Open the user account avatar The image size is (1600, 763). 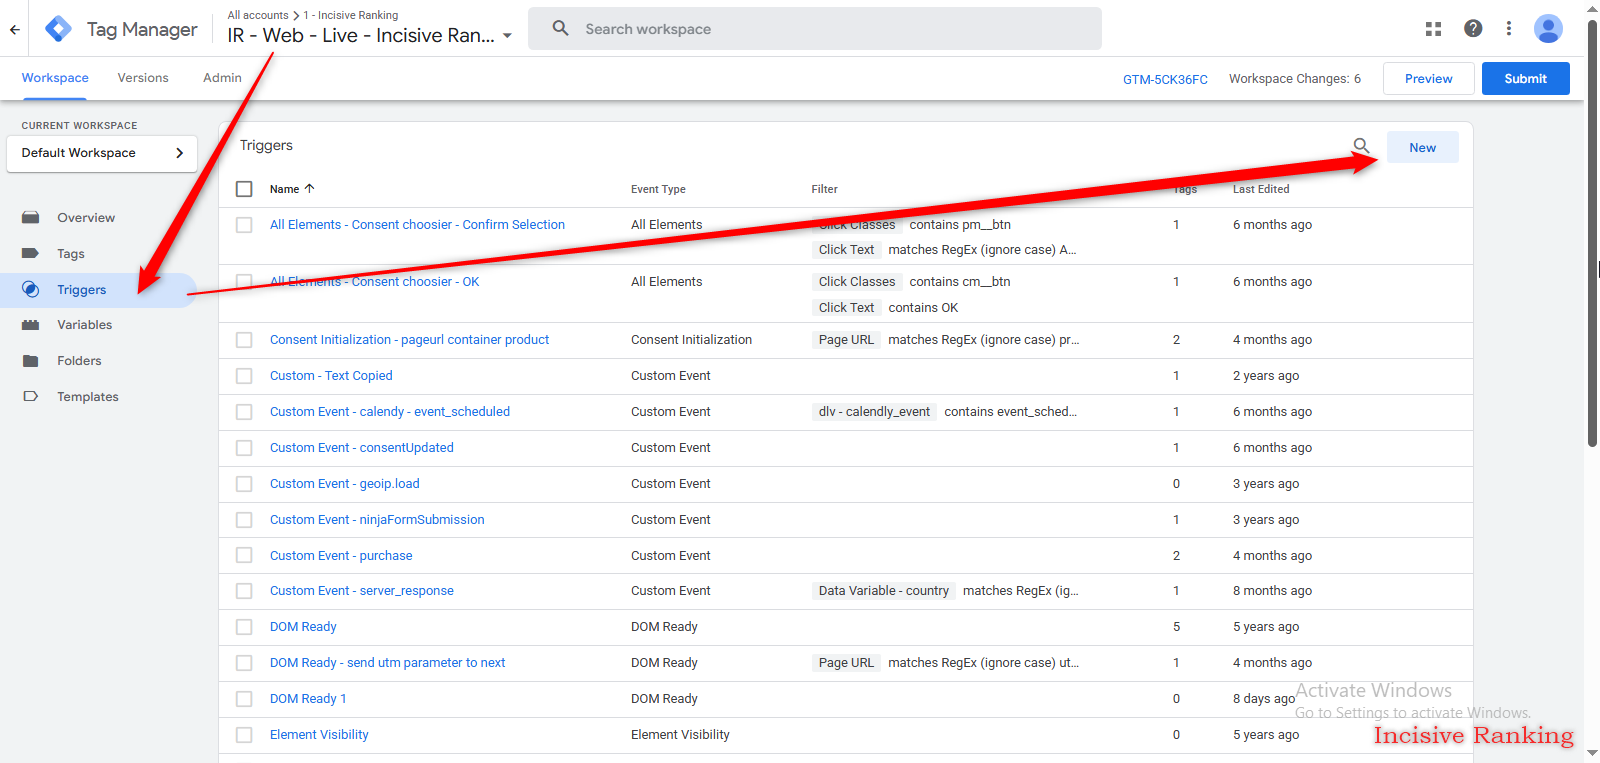(1548, 29)
